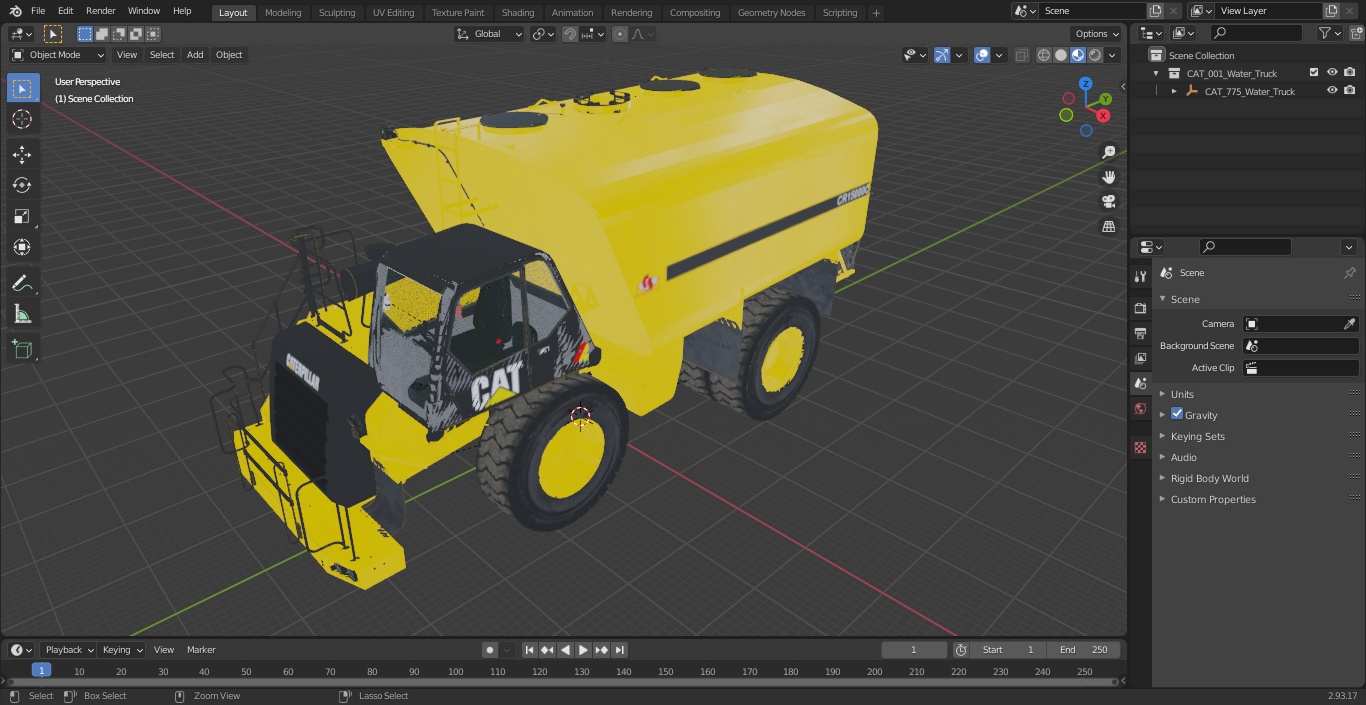
Task: Choose the Annotate tool
Action: click(22, 284)
